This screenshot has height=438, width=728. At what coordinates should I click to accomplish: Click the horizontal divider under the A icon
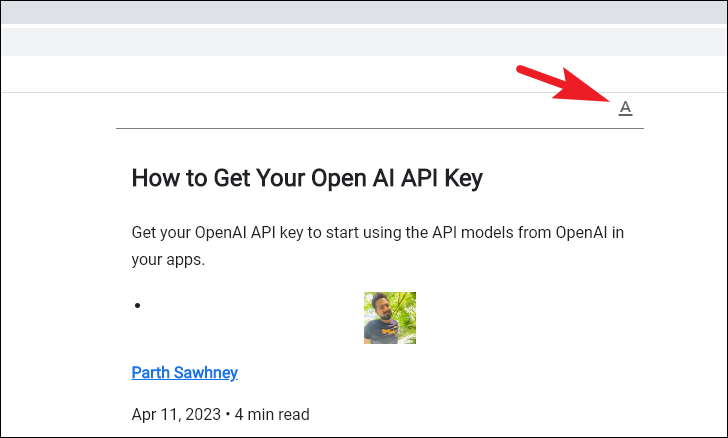pyautogui.click(x=379, y=128)
